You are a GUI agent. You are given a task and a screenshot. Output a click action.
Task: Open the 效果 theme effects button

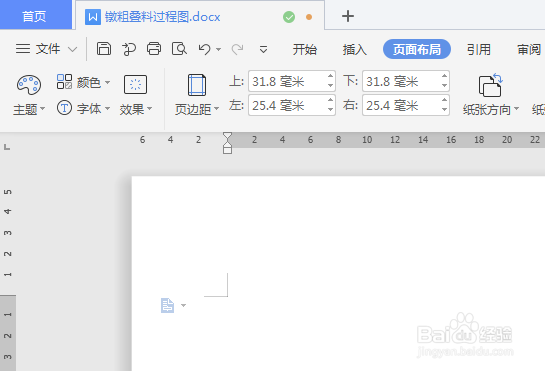coord(135,84)
